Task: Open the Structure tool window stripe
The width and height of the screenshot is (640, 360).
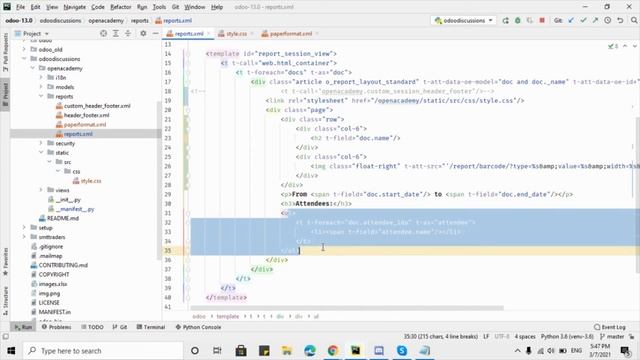Action: (x=5, y=301)
